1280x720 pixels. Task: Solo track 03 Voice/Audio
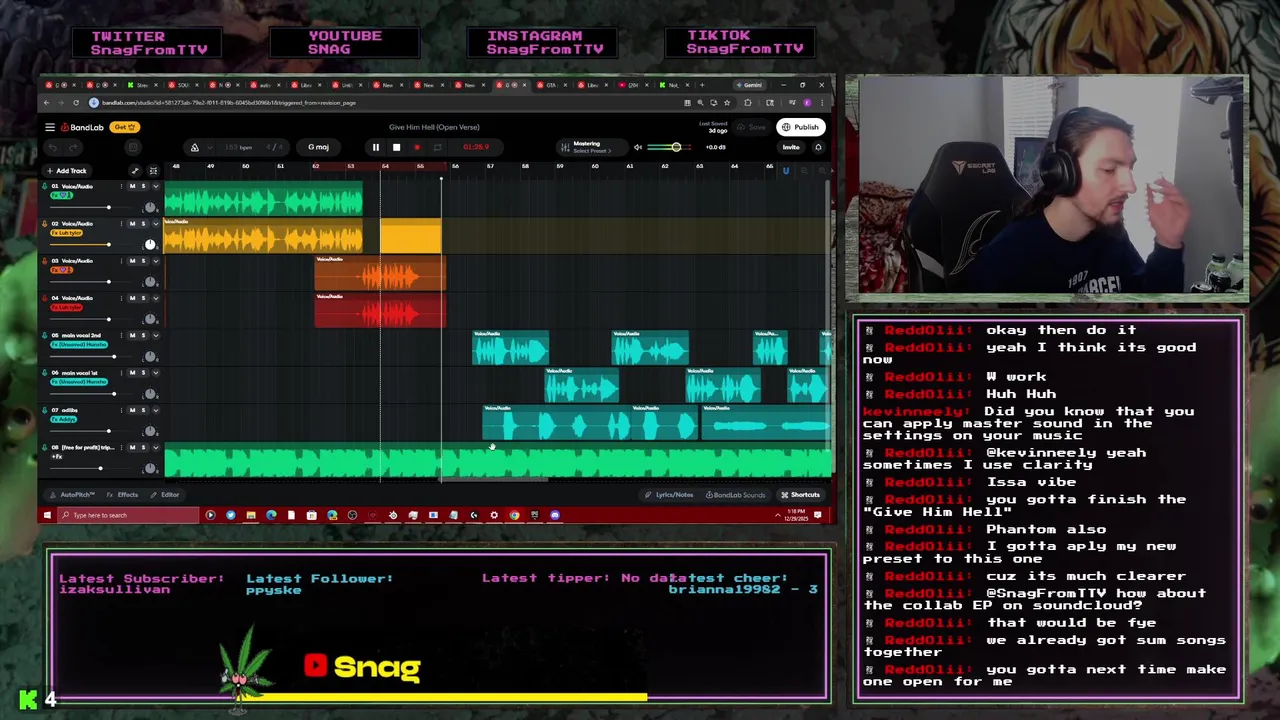(x=143, y=260)
